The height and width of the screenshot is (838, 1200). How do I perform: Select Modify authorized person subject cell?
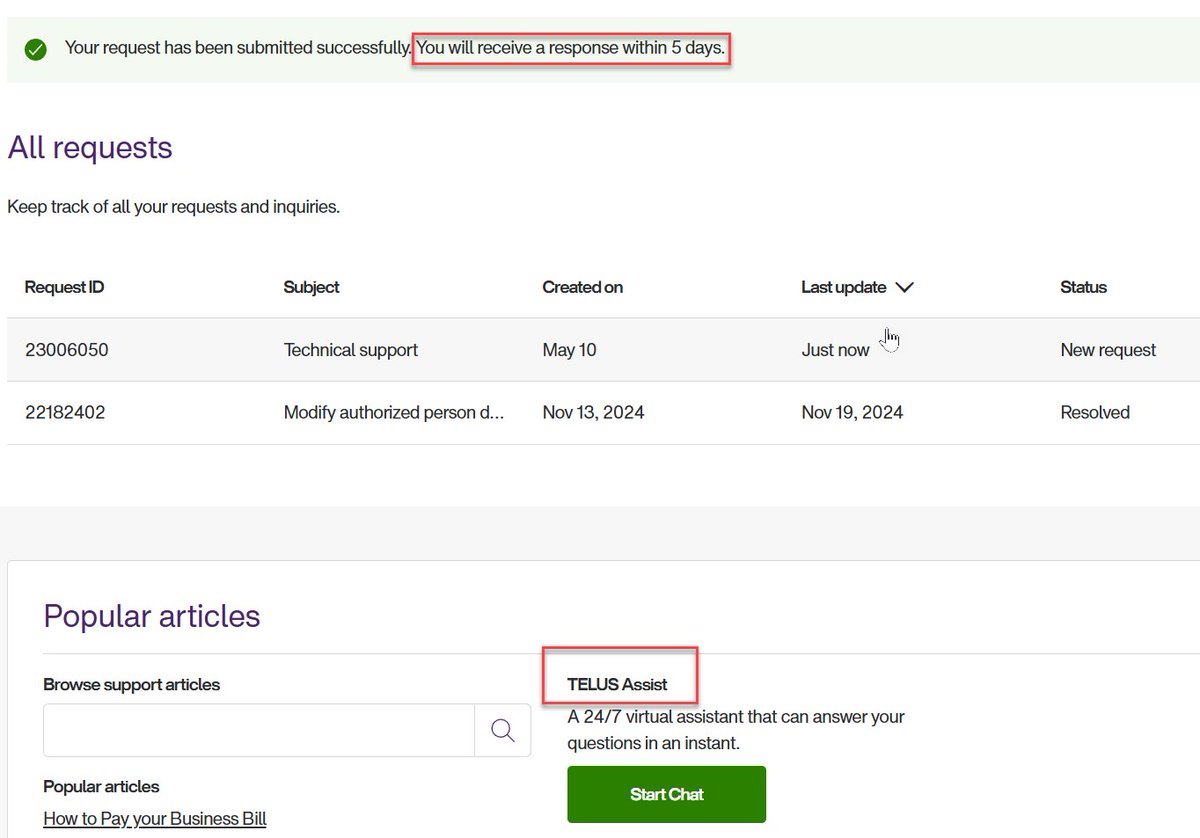394,412
